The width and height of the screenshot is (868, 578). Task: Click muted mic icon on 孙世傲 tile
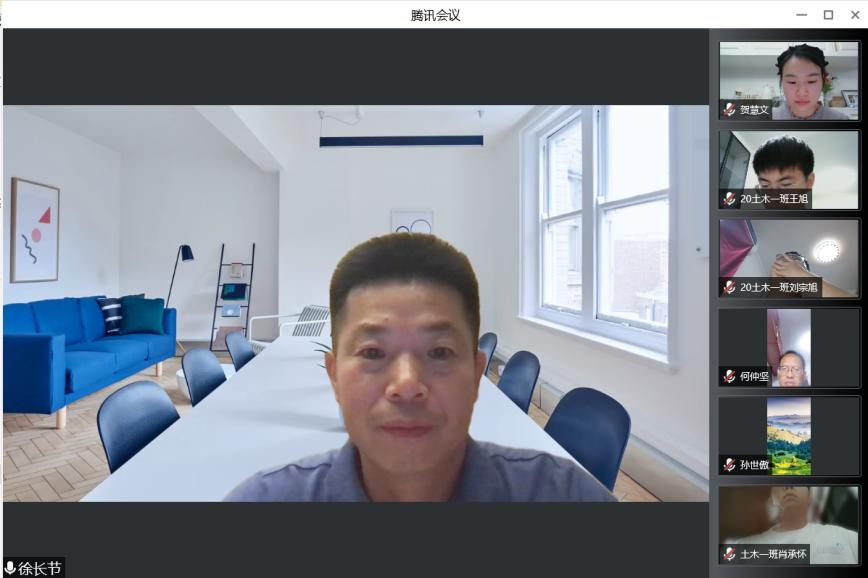[730, 464]
